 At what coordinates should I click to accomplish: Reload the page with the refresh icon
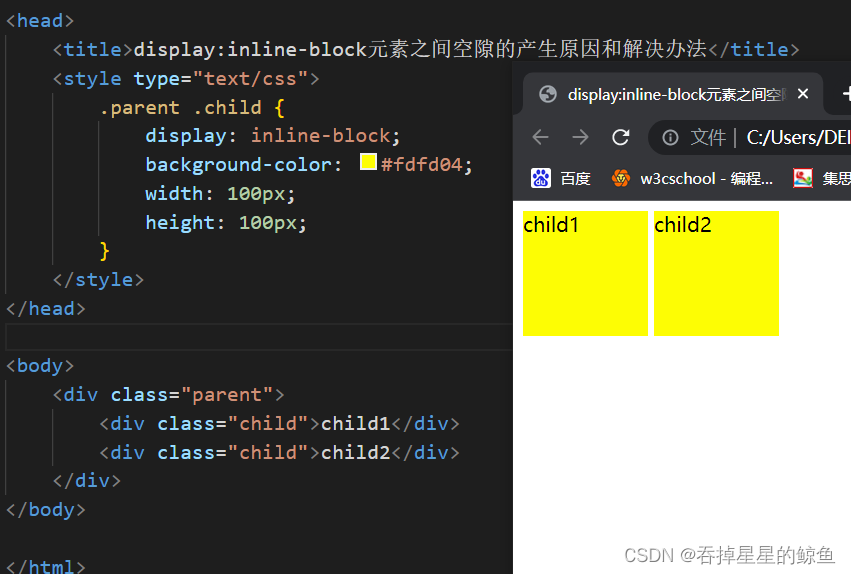(x=620, y=137)
